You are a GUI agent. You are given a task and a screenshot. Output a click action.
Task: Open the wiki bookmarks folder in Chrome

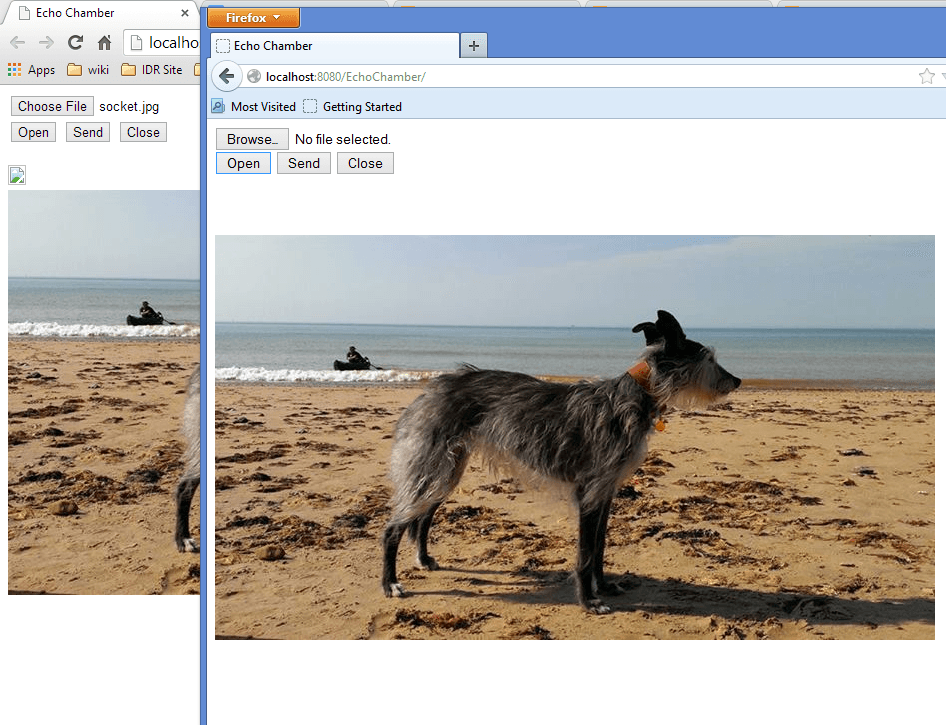tap(88, 70)
